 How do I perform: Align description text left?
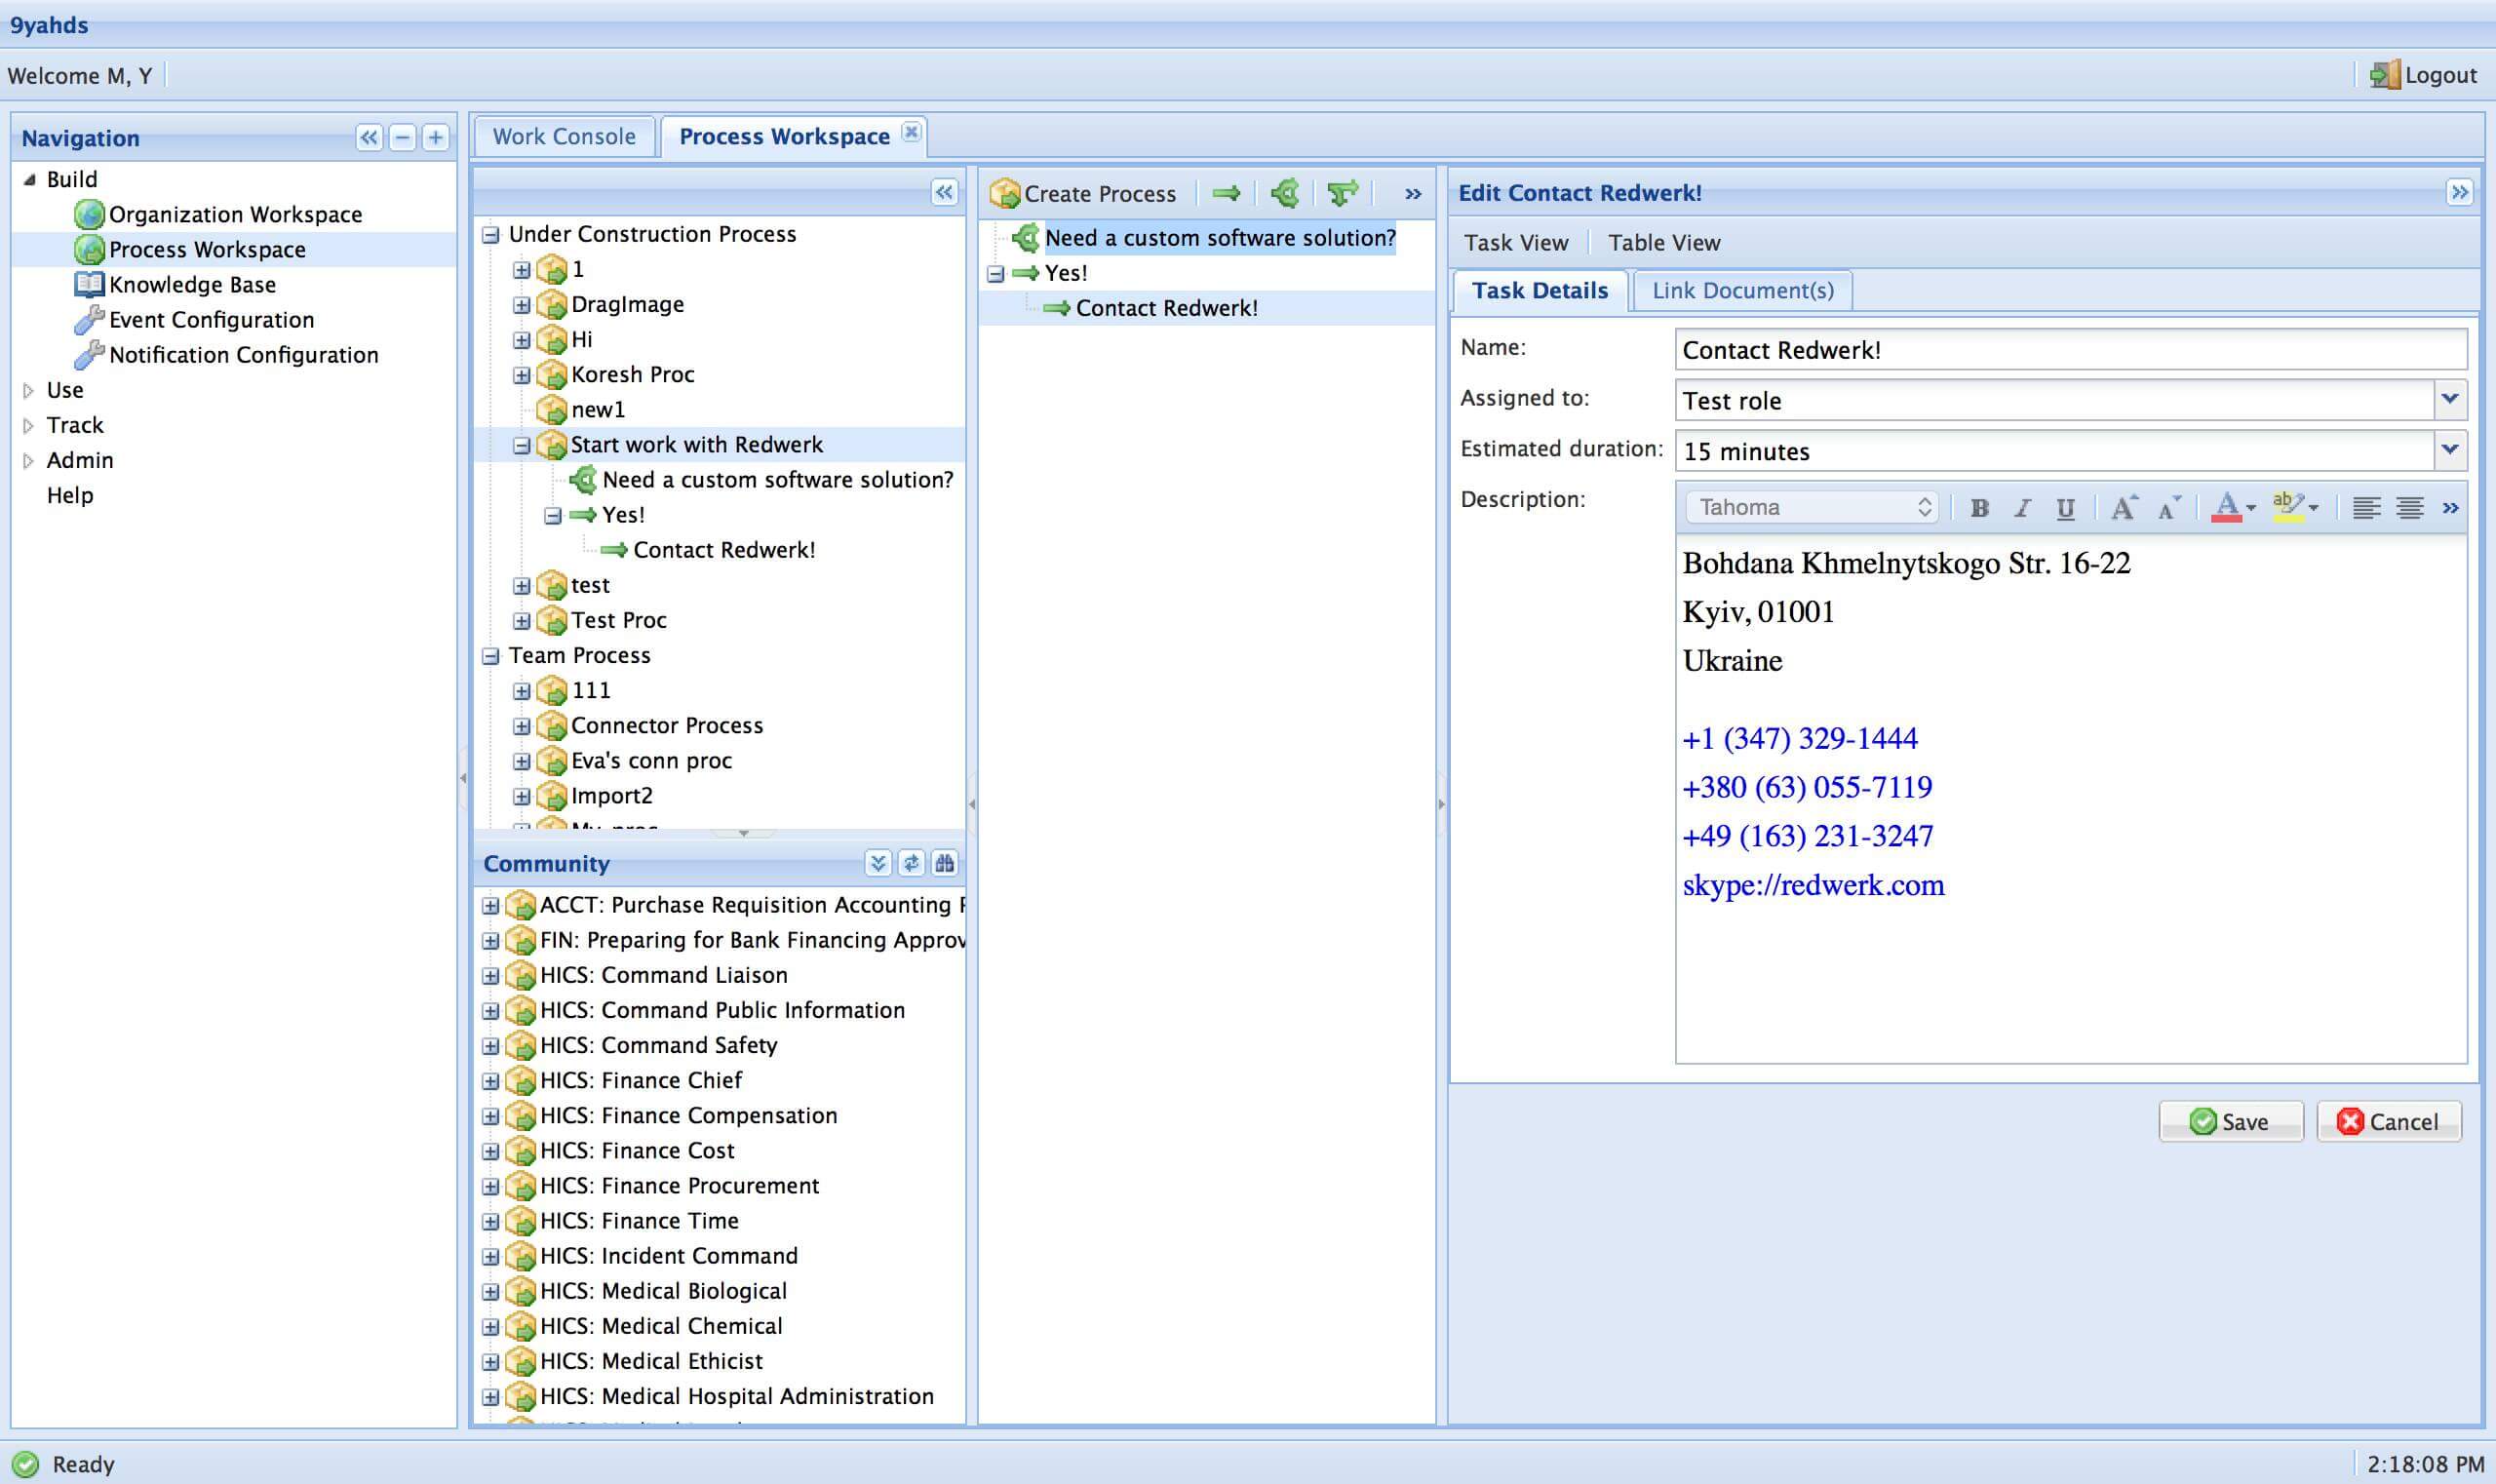(2365, 508)
